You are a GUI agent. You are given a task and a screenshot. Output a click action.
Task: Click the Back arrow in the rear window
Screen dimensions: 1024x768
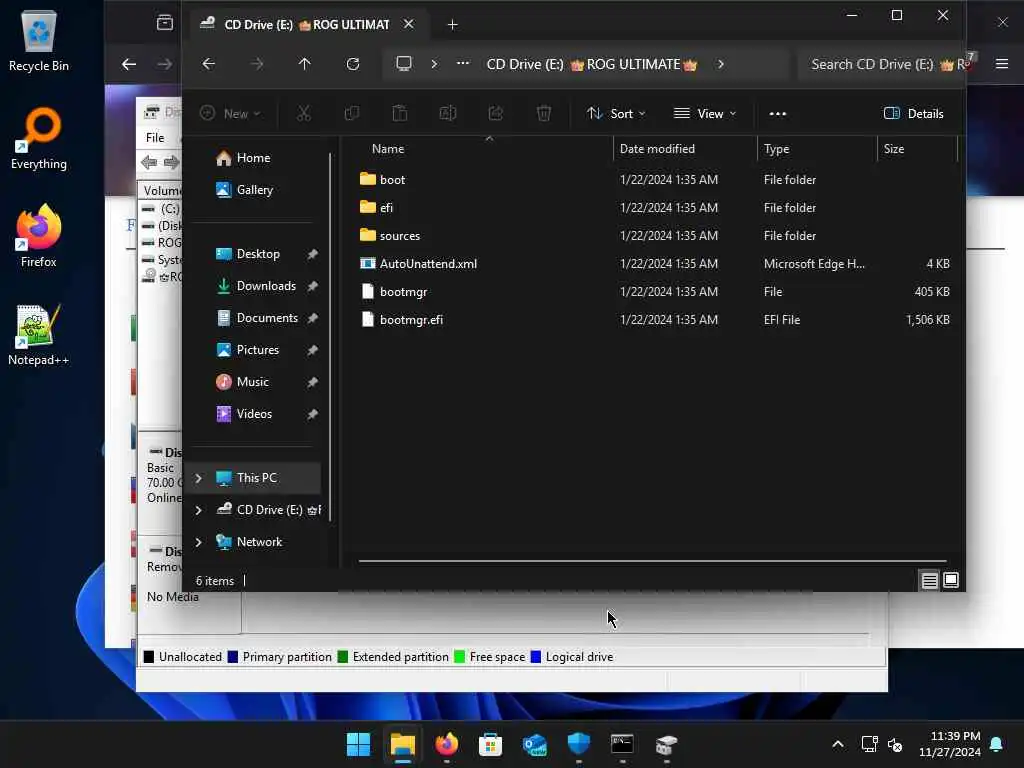129,64
